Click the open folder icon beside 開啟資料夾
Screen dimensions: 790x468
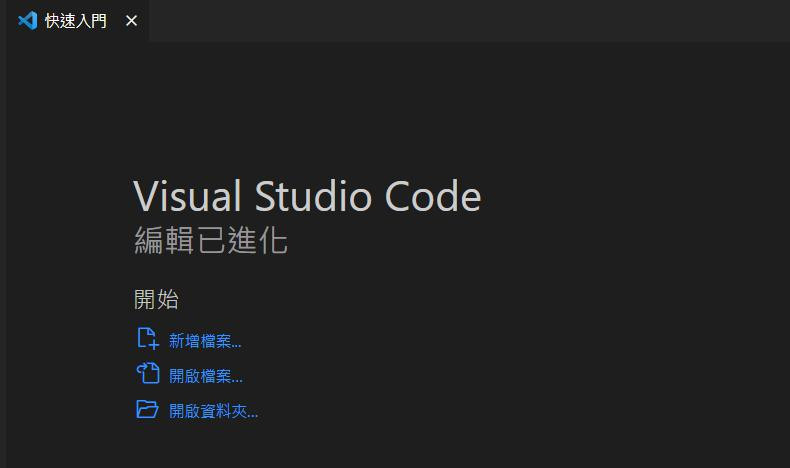pyautogui.click(x=148, y=409)
